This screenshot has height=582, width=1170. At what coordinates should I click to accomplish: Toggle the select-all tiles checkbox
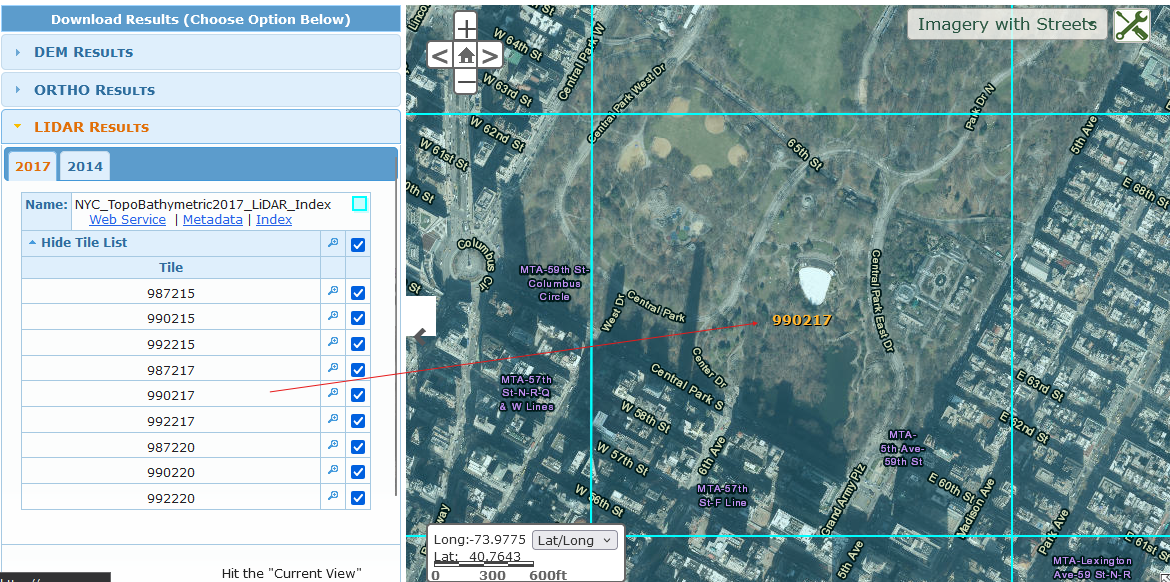coord(358,244)
